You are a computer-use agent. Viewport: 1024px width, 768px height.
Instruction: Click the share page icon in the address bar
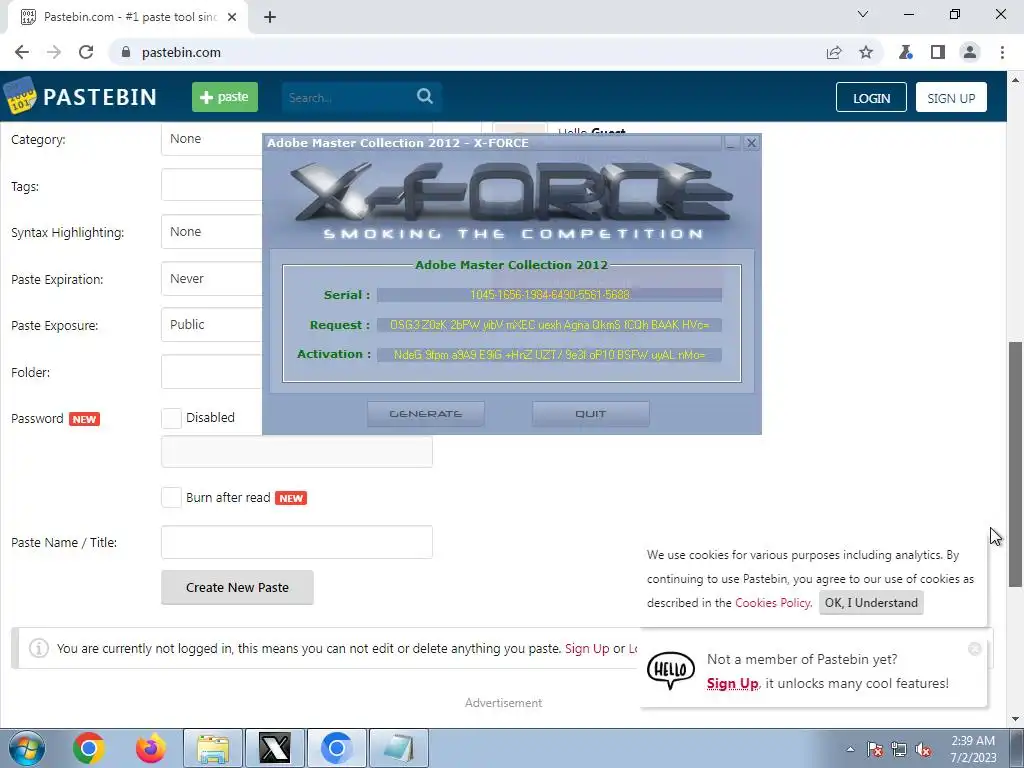[x=834, y=52]
